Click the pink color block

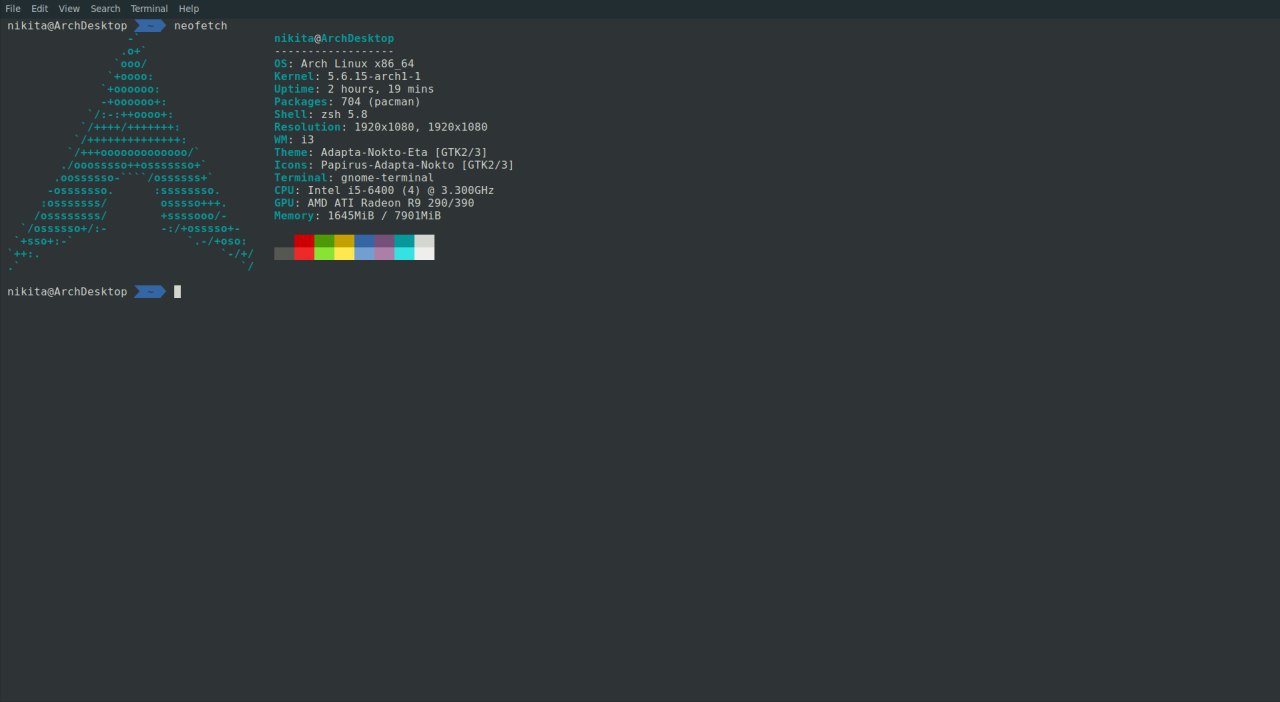tap(384, 253)
